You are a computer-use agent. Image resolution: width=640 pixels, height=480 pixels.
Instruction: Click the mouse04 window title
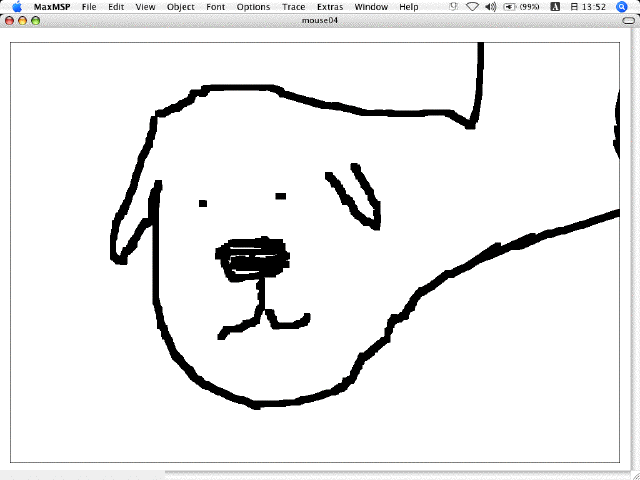pos(320,20)
